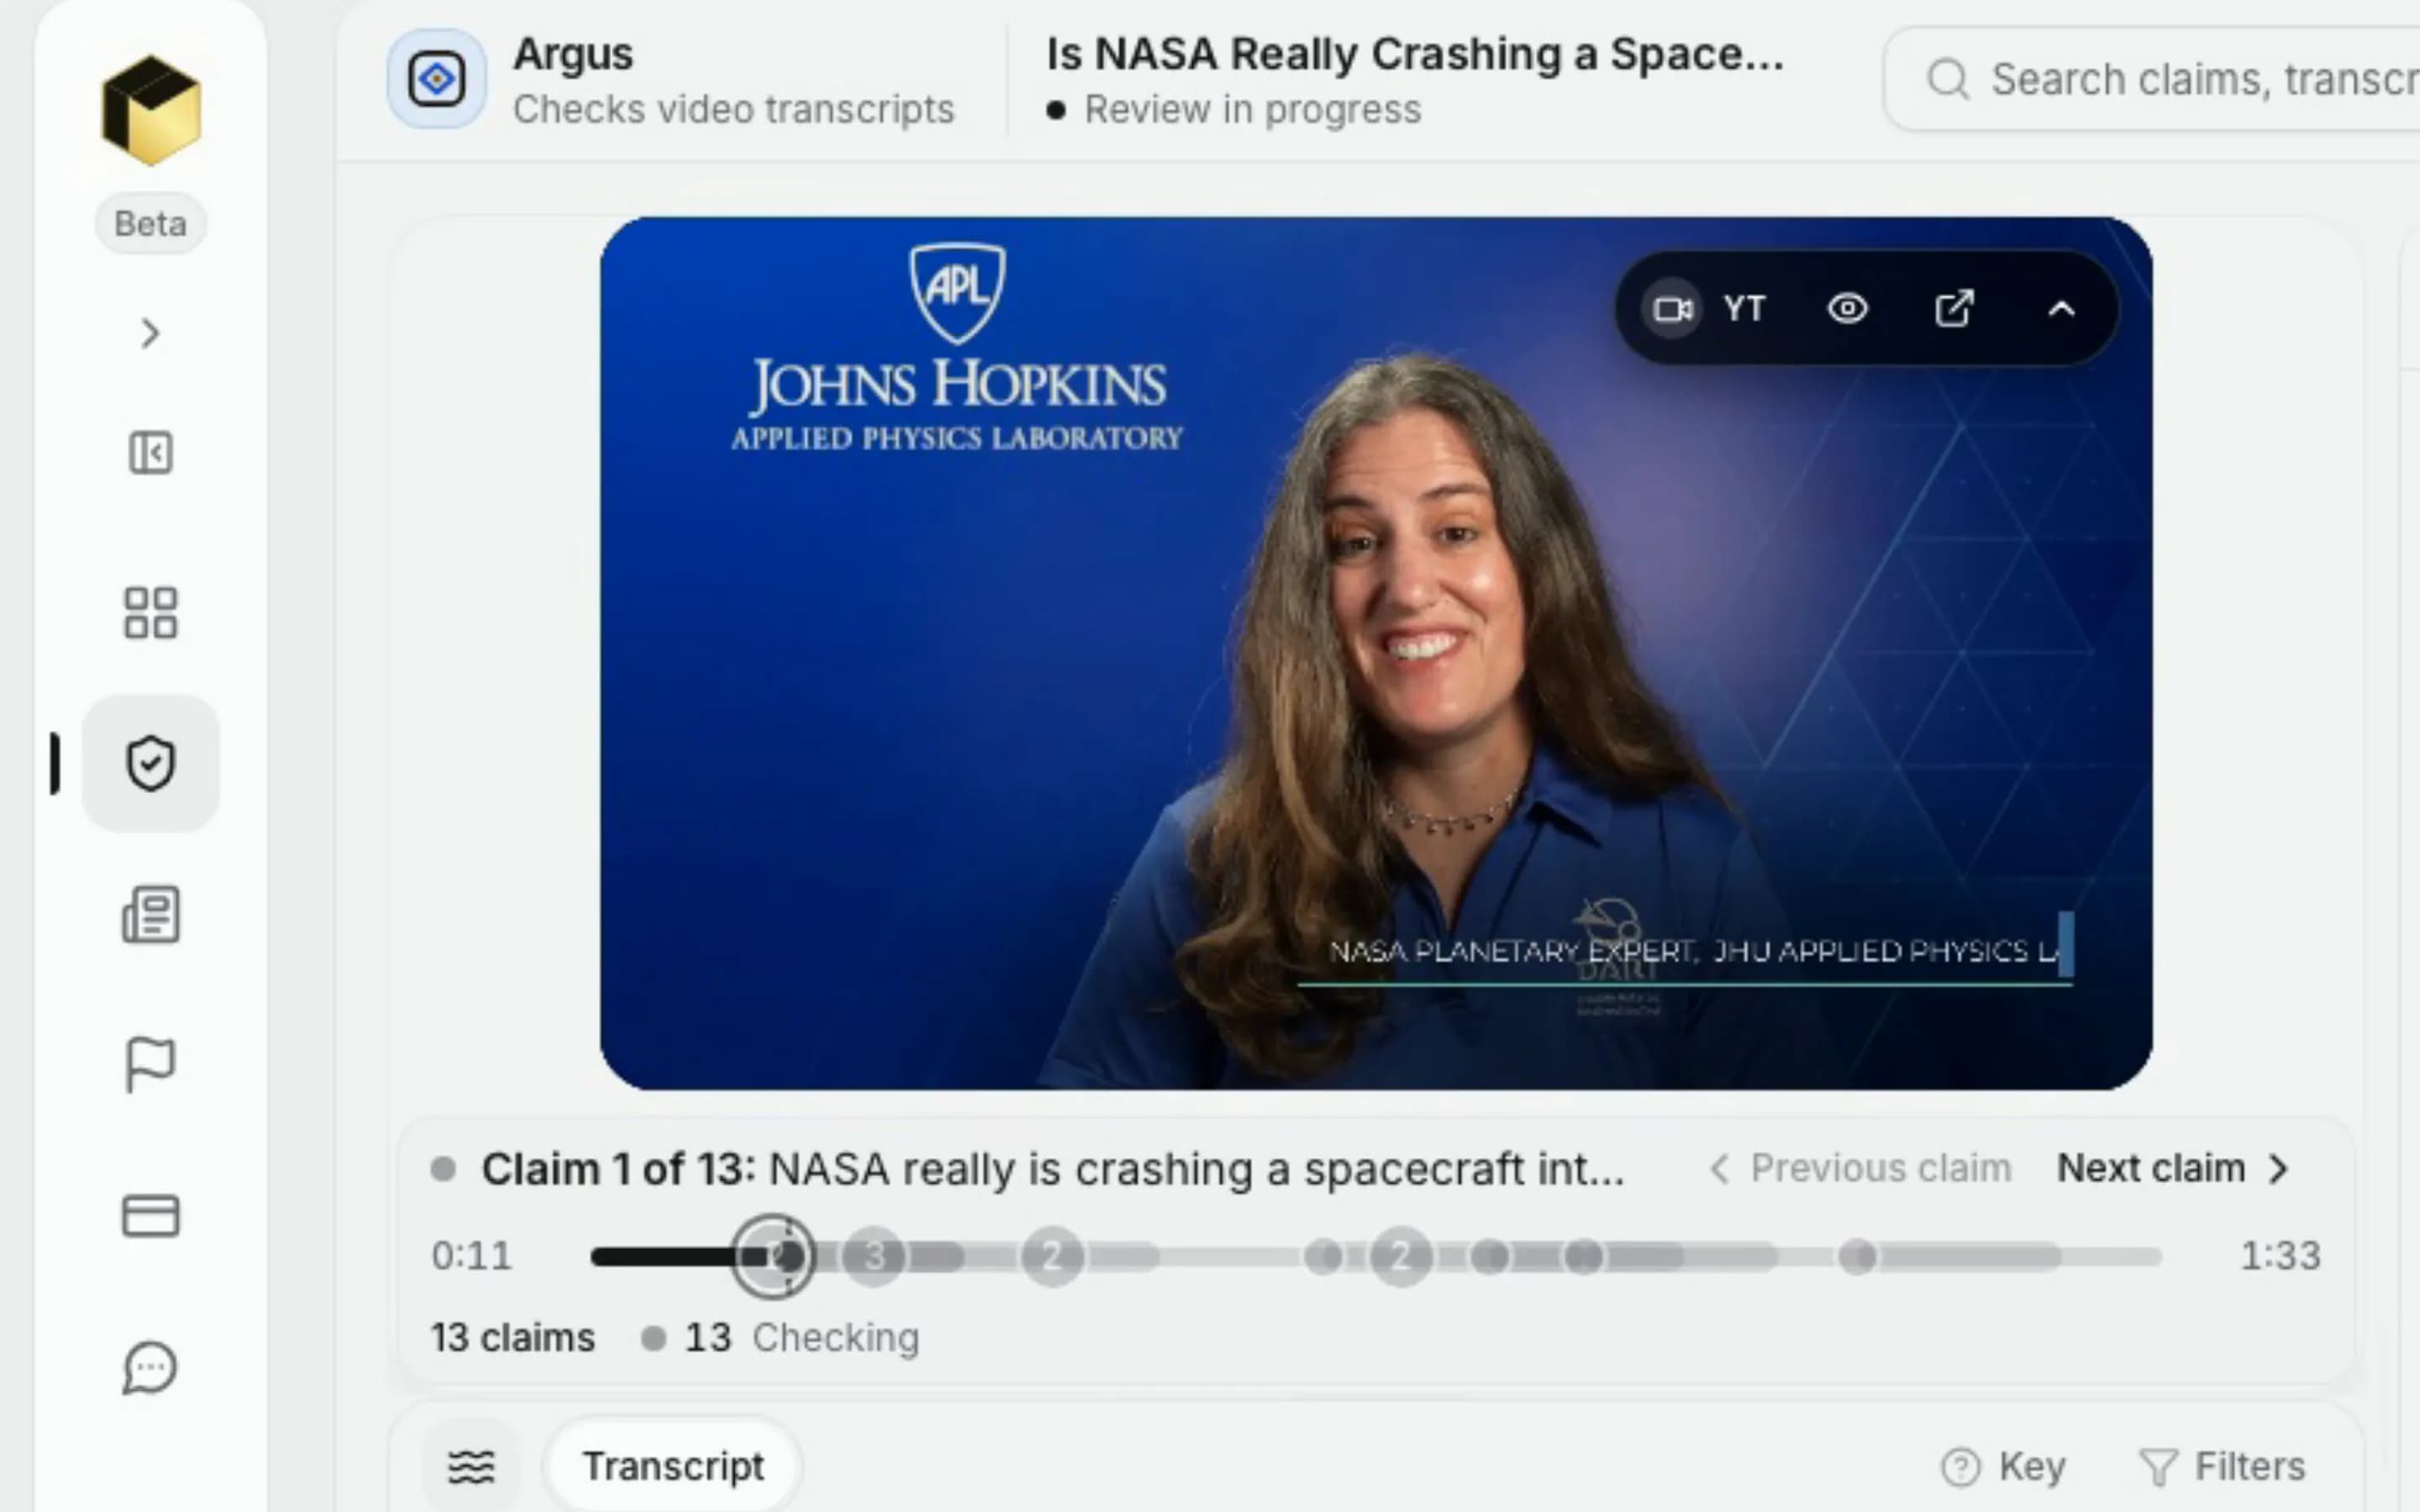Focus the Search claims input field

click(2150, 79)
